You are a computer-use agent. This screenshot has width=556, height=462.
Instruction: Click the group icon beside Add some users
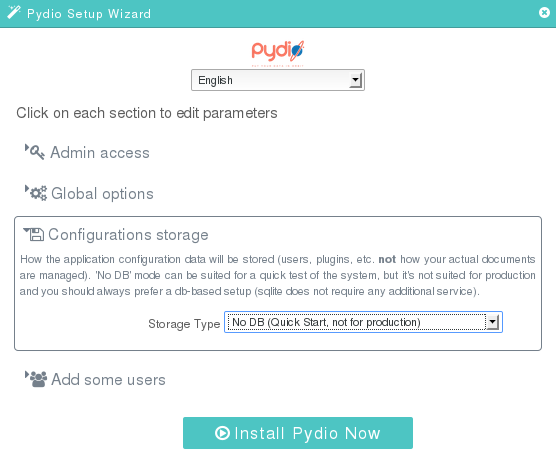(38, 379)
